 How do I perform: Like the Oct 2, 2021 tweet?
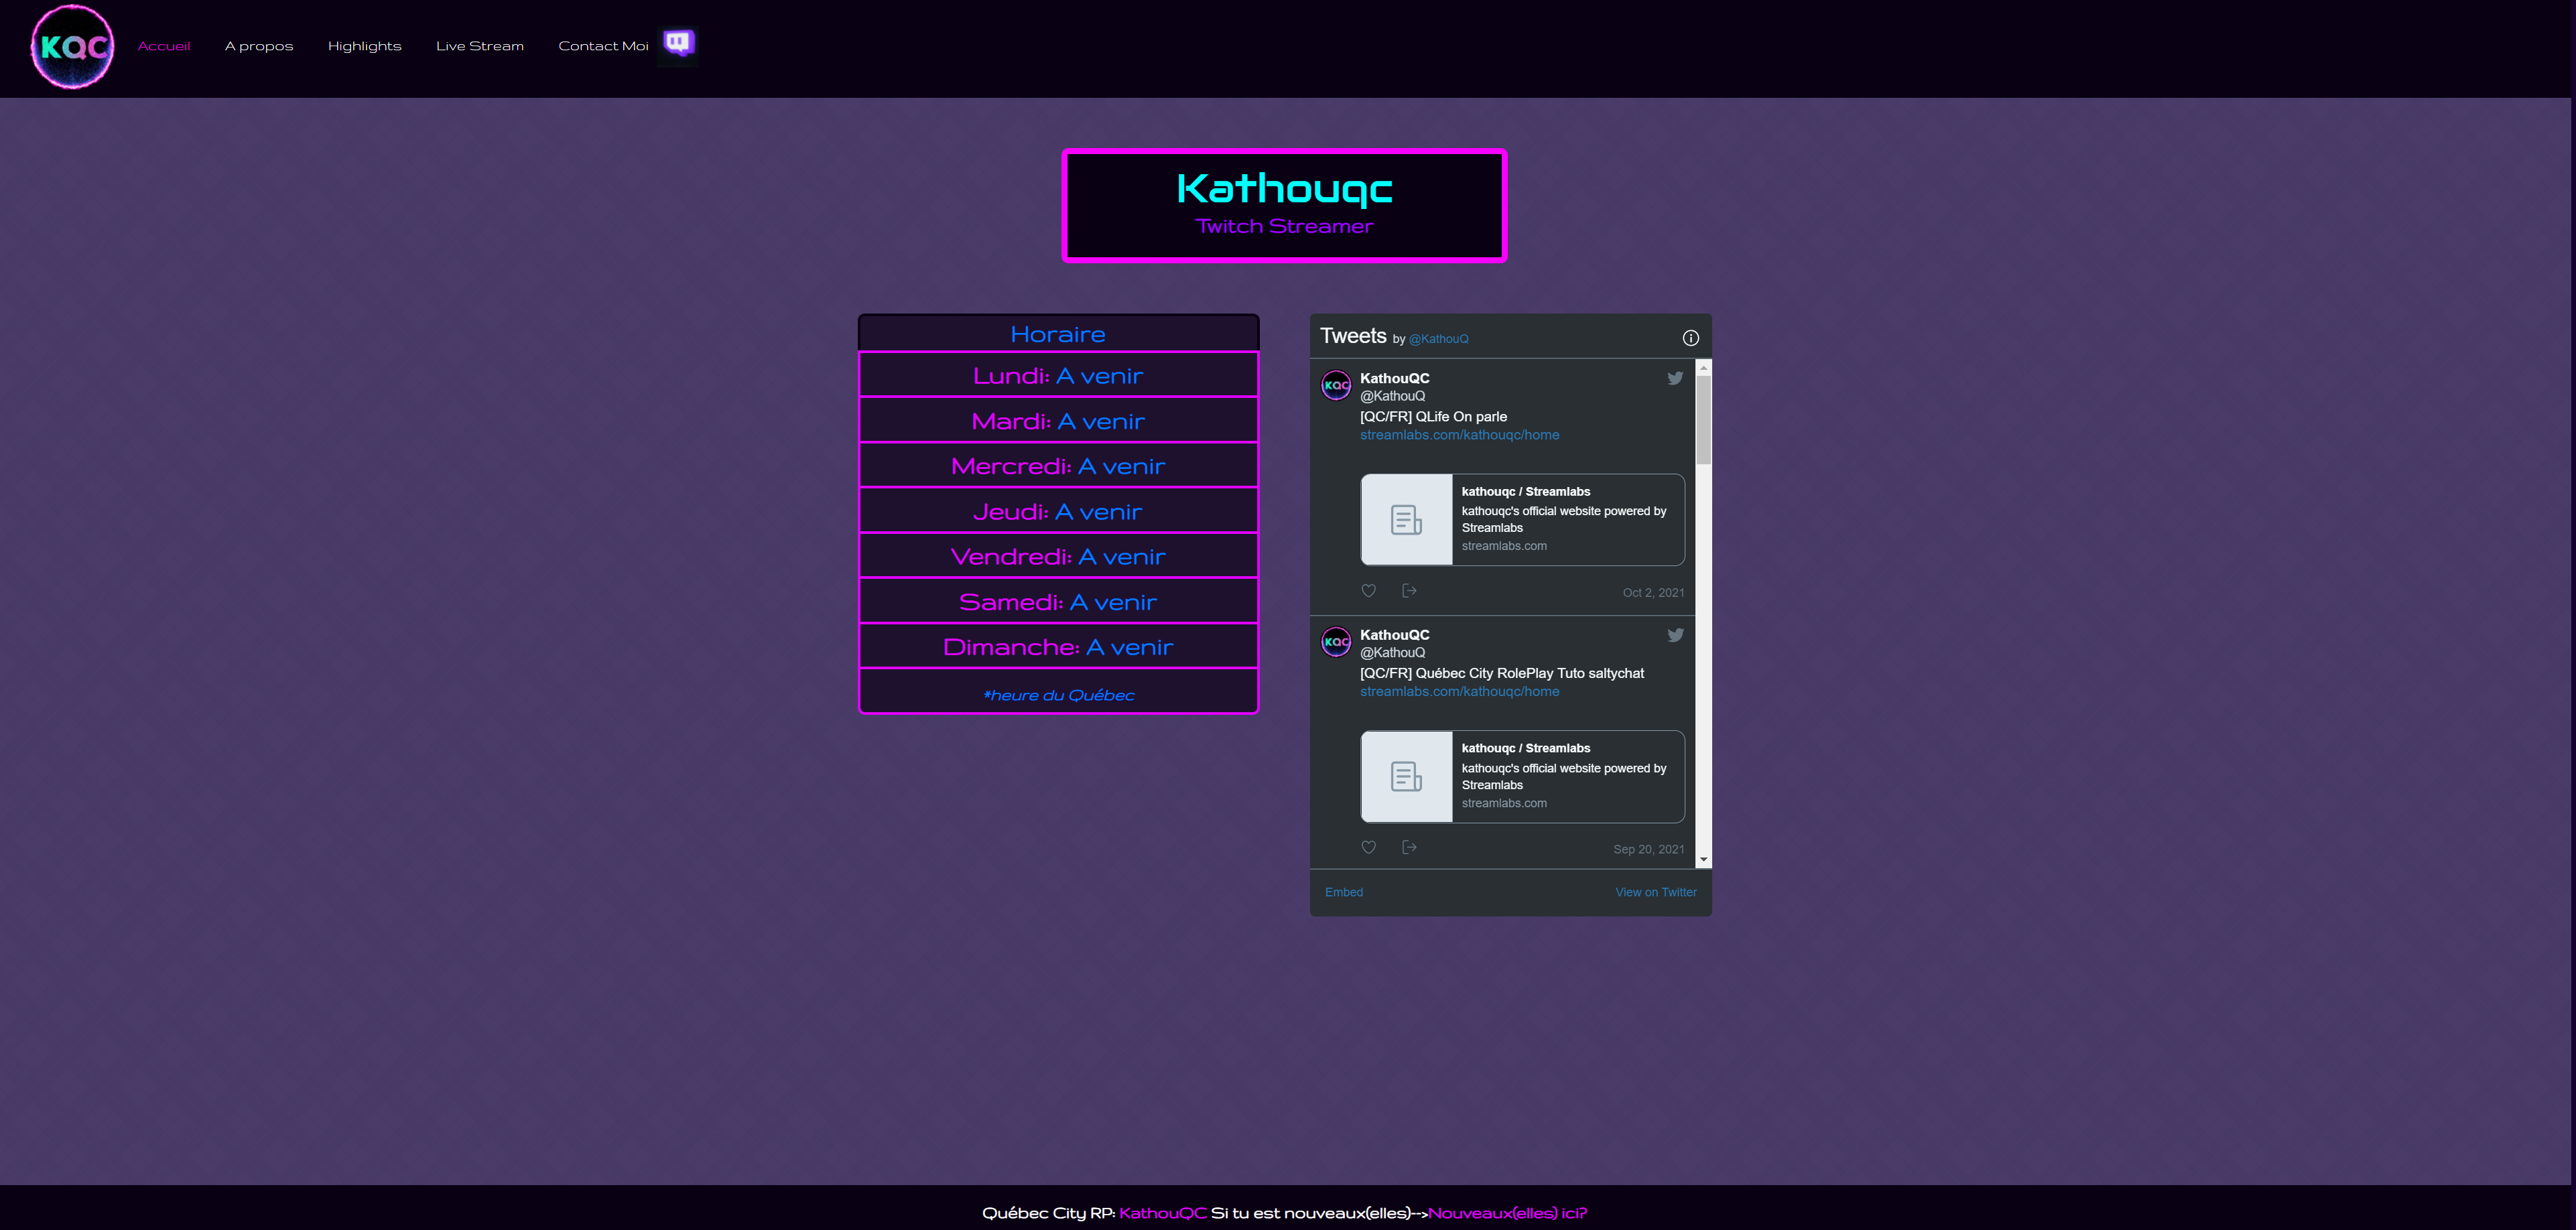[1369, 591]
